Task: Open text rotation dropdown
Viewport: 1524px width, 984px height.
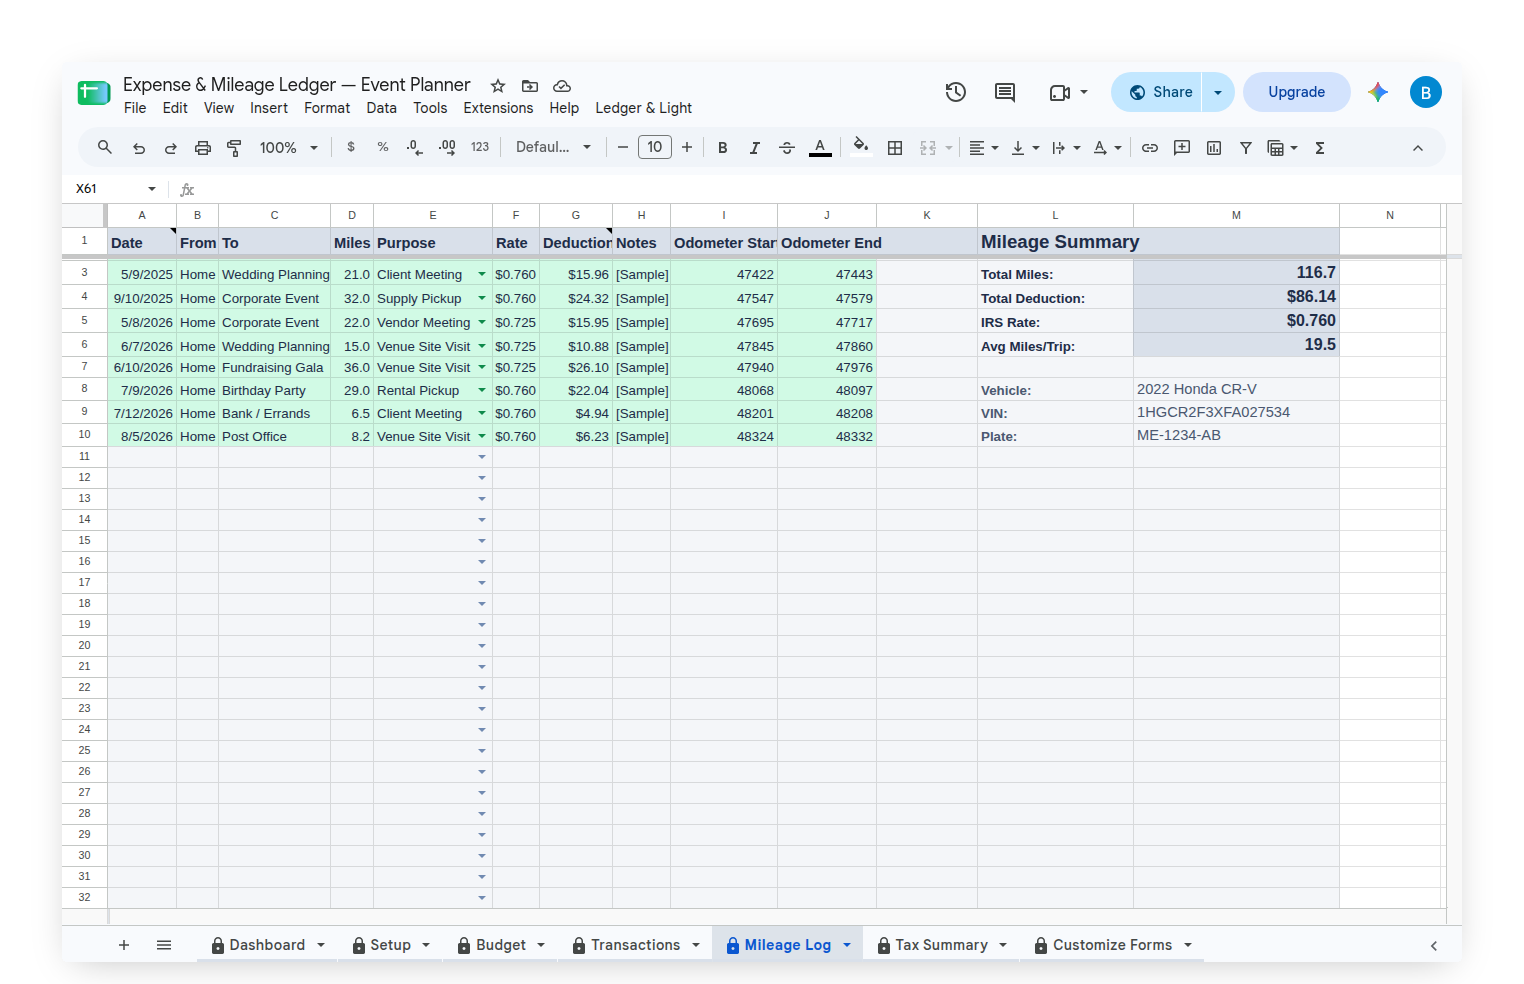Action: point(1107,148)
